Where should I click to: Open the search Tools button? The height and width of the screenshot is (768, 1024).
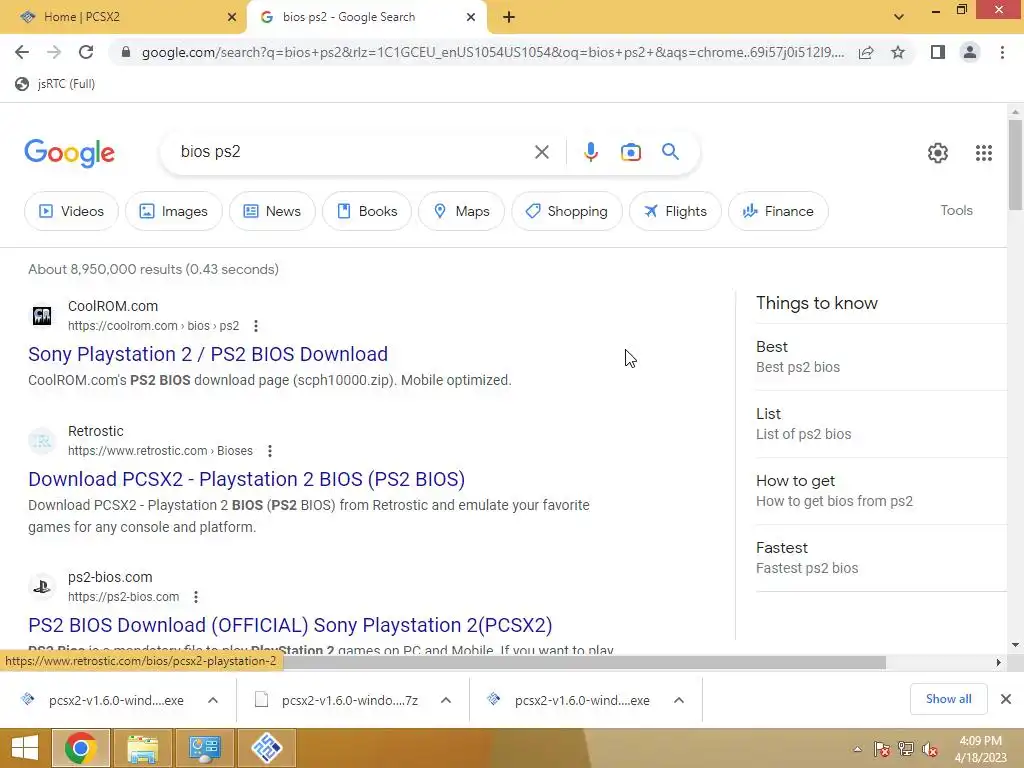click(x=956, y=210)
